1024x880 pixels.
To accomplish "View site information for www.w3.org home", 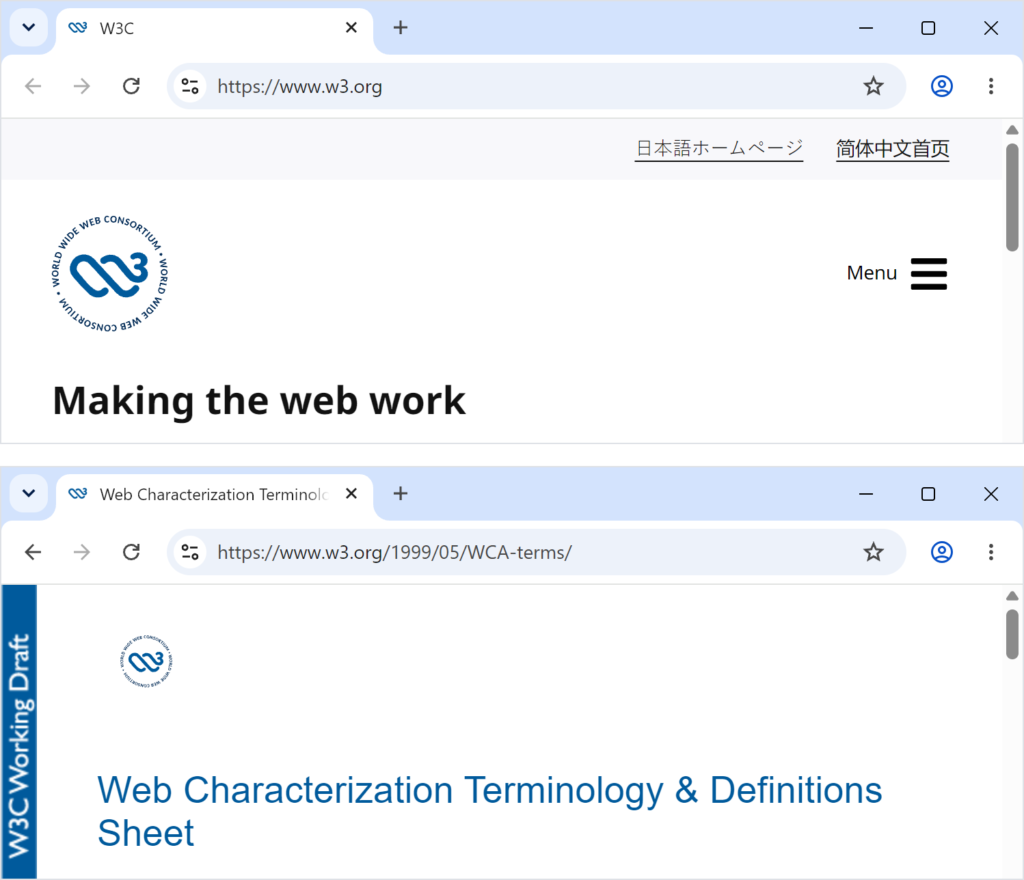I will click(190, 86).
